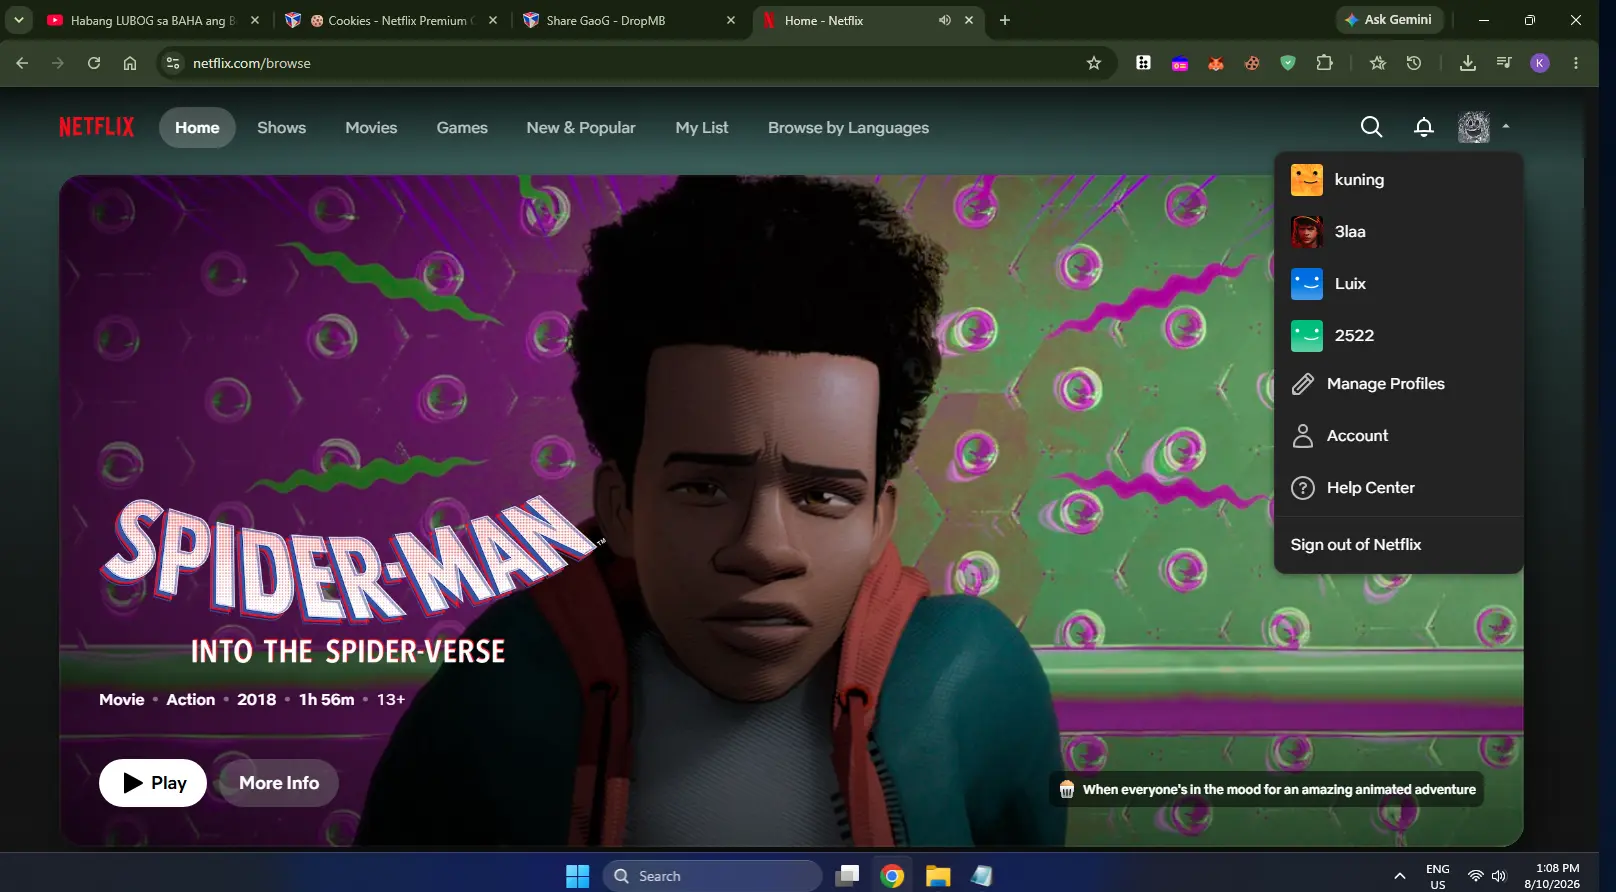The width and height of the screenshot is (1616, 892).
Task: Open a new browser tab
Action: pyautogui.click(x=1005, y=20)
